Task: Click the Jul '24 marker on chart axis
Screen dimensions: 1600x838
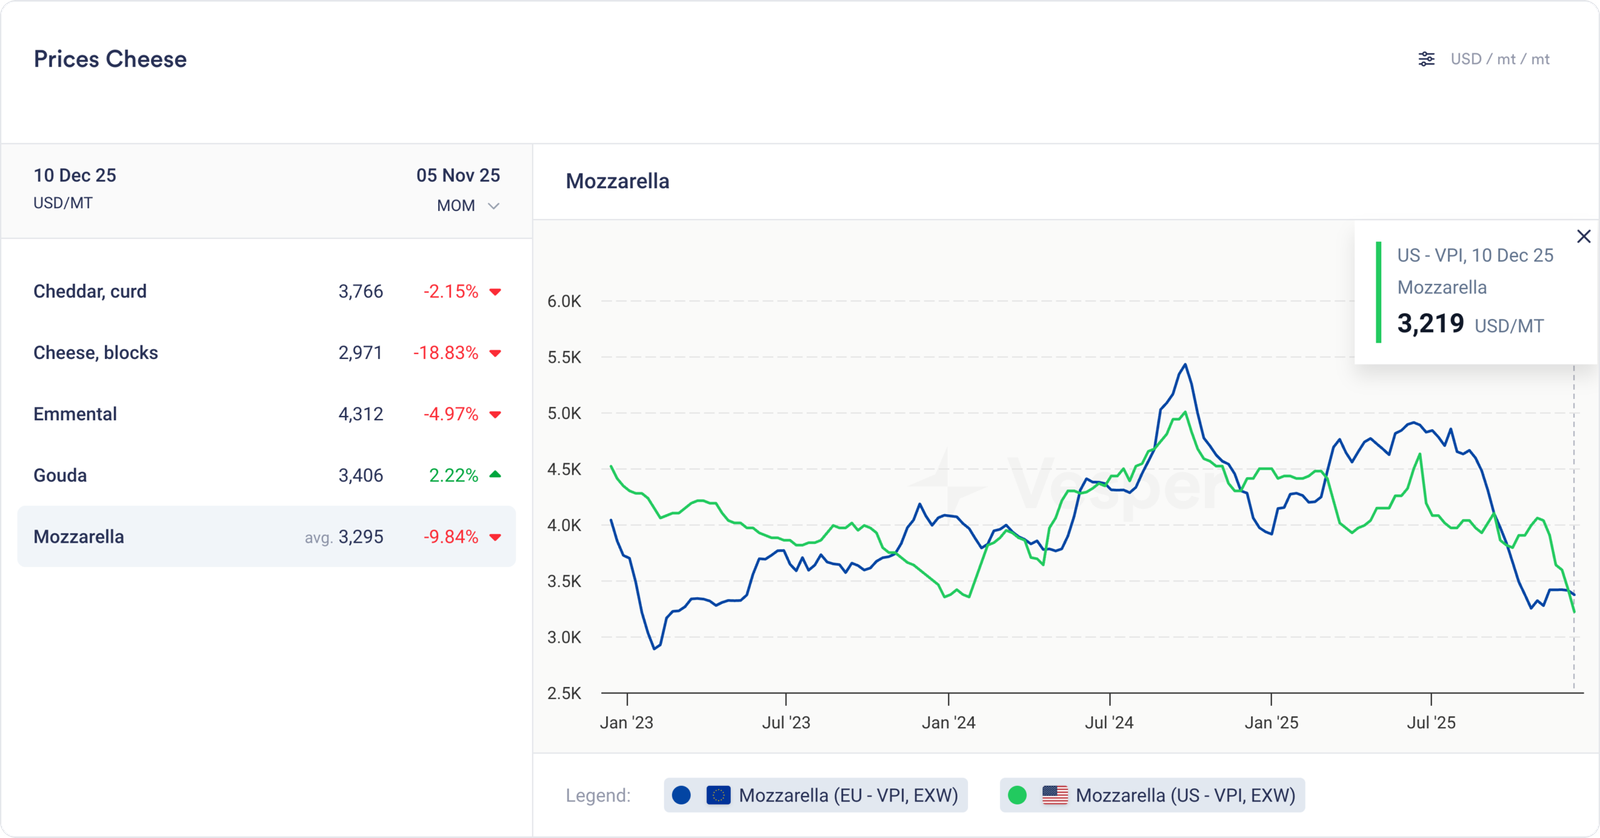Action: (x=1109, y=722)
